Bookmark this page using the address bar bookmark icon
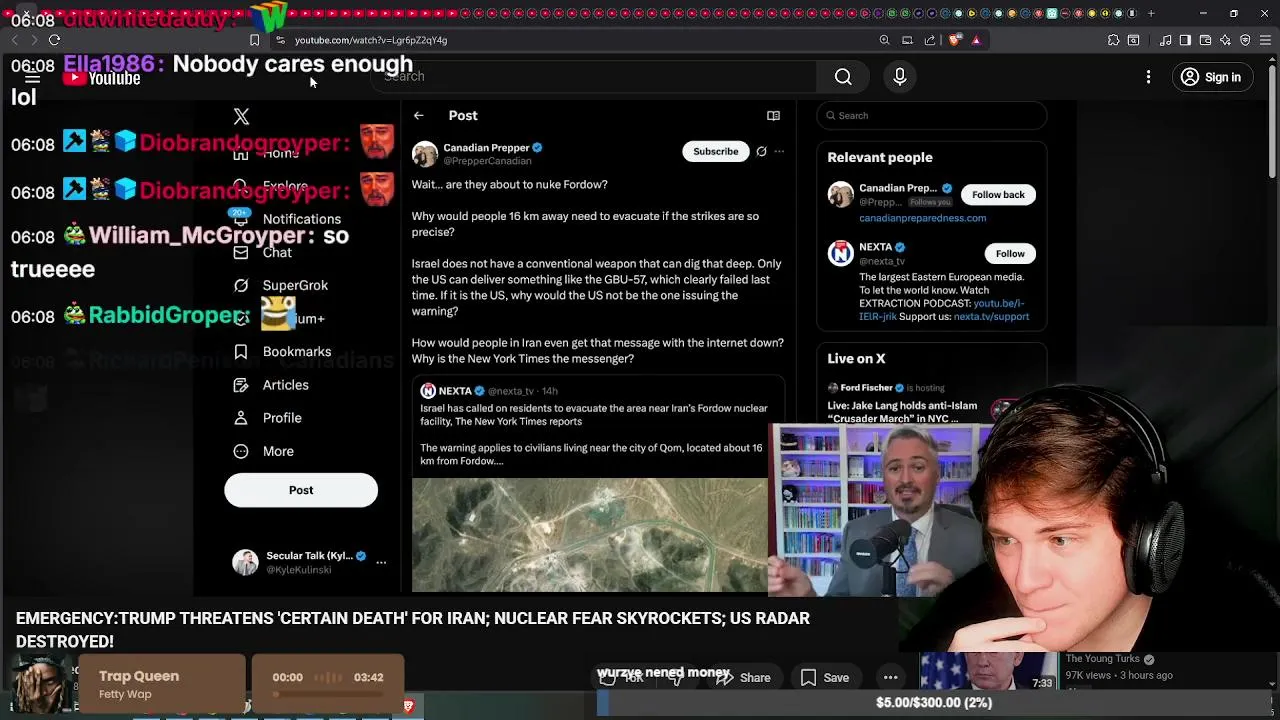The image size is (1280, 720). [x=254, y=40]
